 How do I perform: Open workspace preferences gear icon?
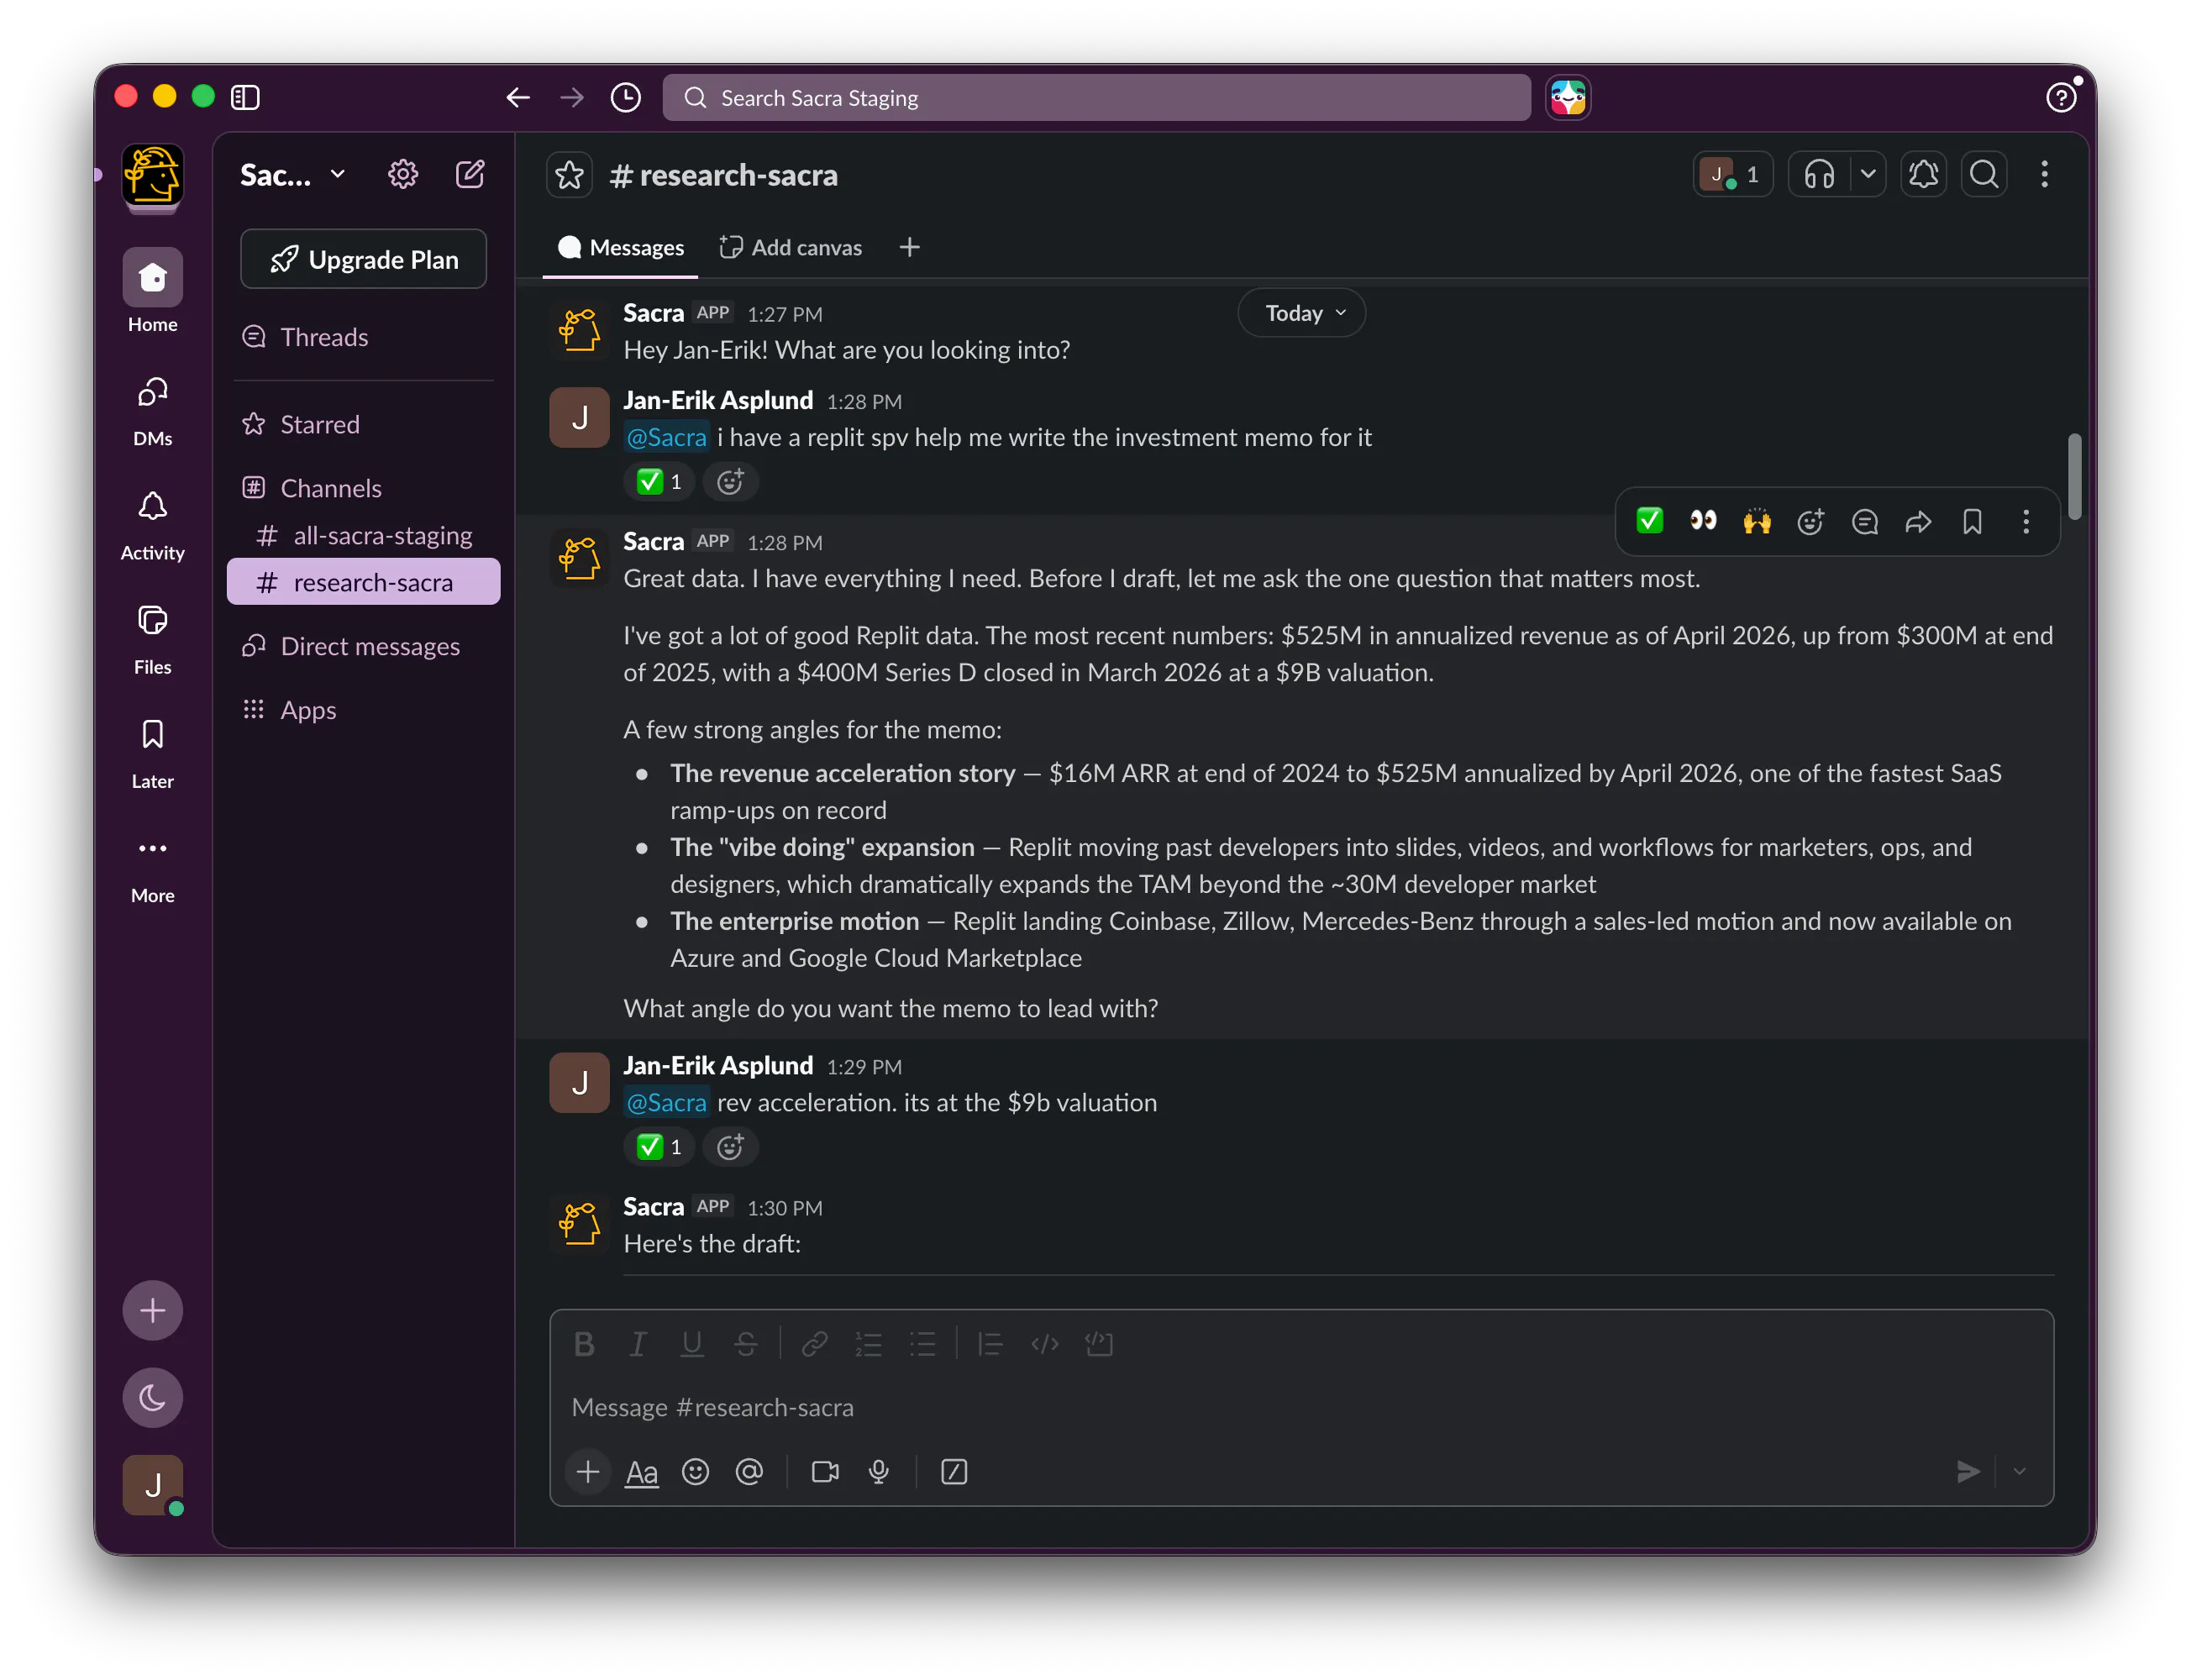(403, 175)
